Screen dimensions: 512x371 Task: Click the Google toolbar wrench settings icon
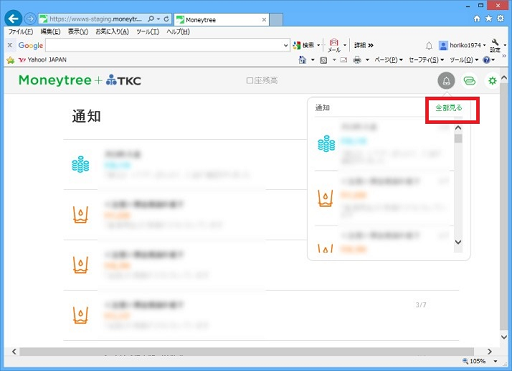click(495, 46)
